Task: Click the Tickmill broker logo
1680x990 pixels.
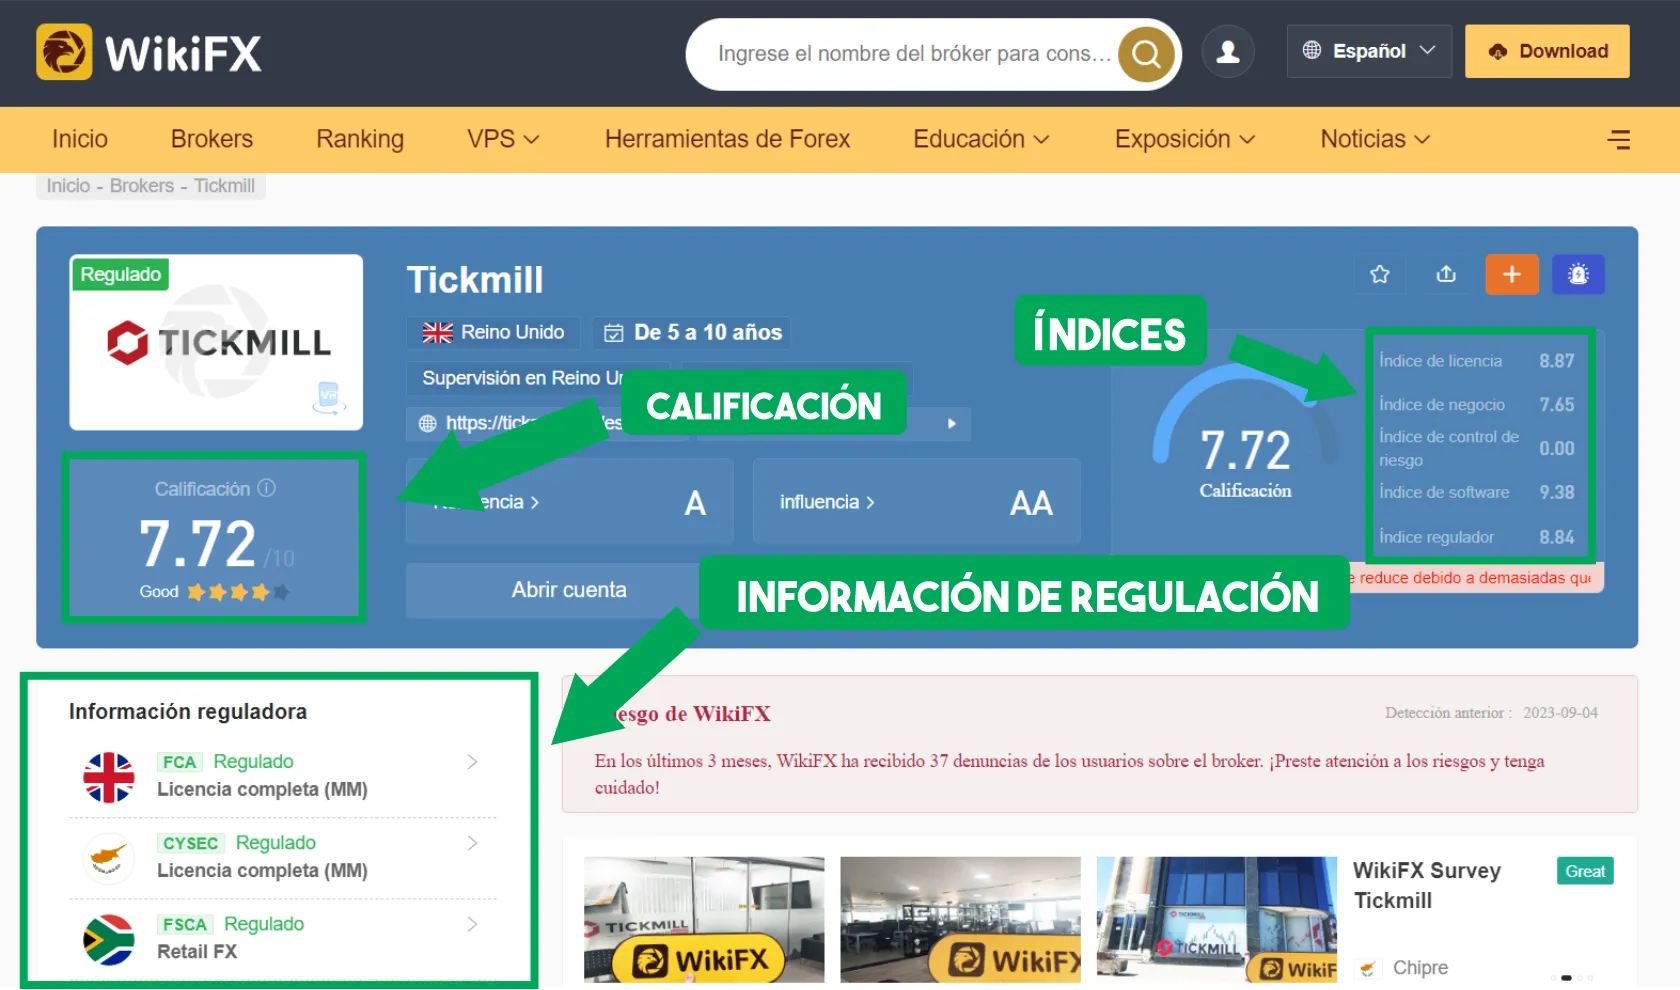Action: click(217, 343)
